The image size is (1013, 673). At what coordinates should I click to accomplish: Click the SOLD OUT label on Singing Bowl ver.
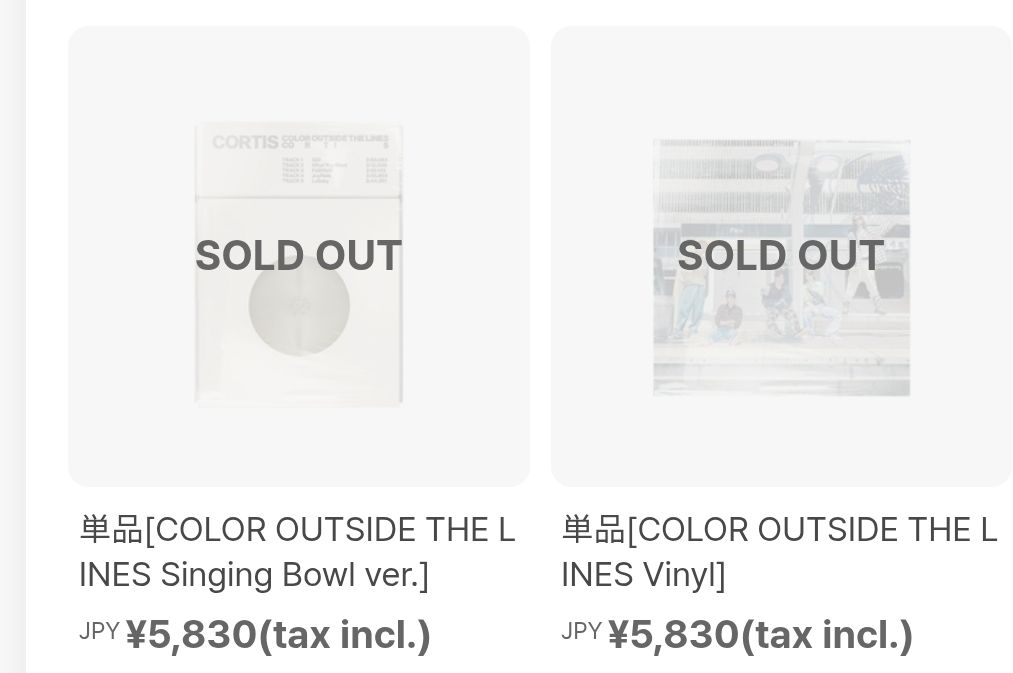(298, 256)
